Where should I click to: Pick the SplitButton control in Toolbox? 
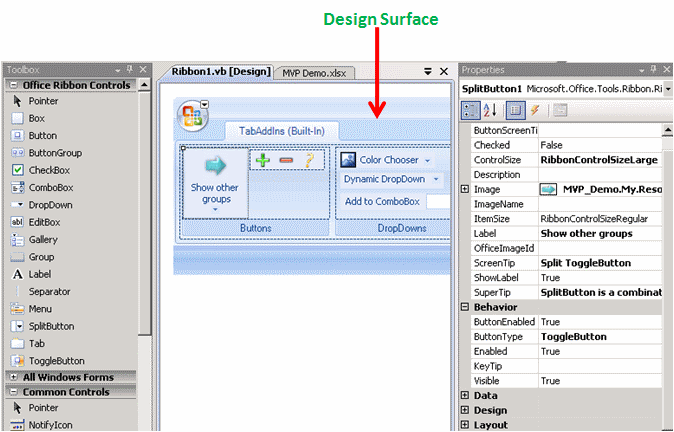[42, 326]
